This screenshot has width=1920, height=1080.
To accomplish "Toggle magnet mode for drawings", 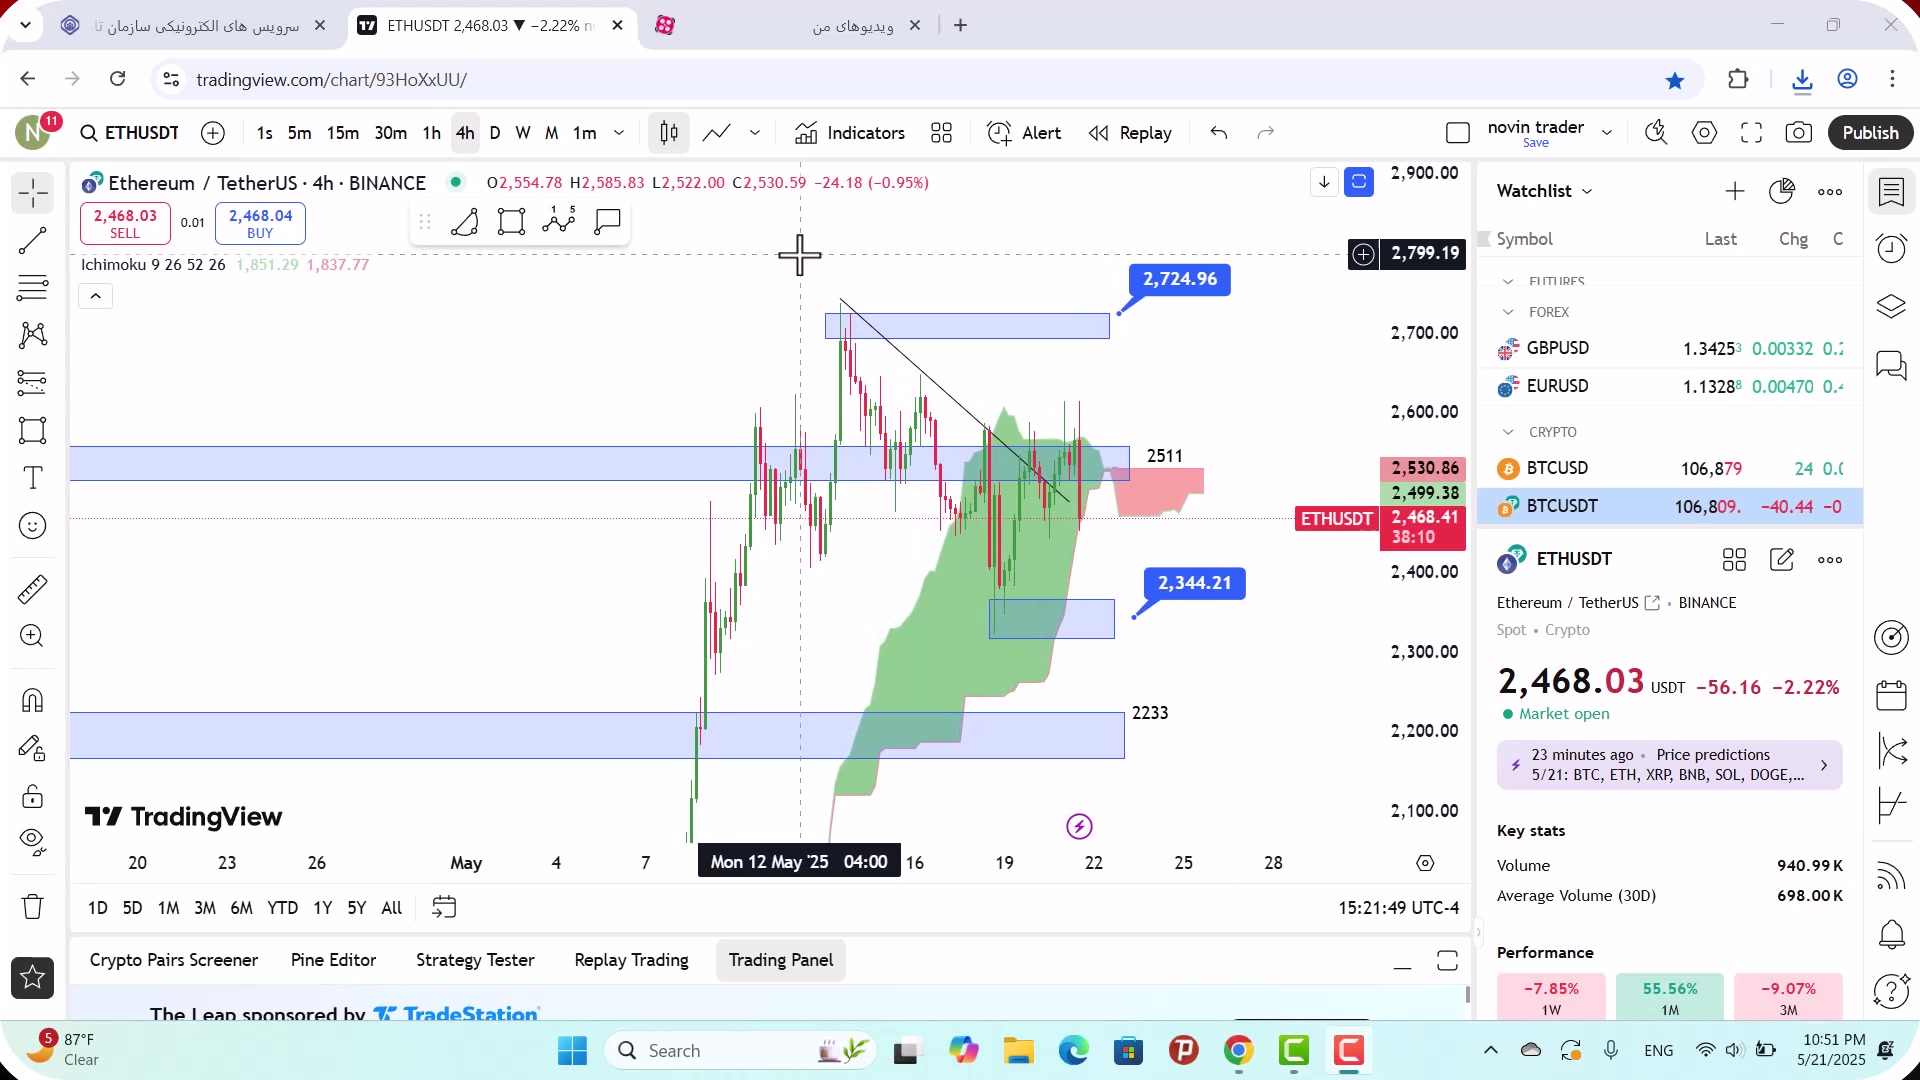I will coord(33,700).
